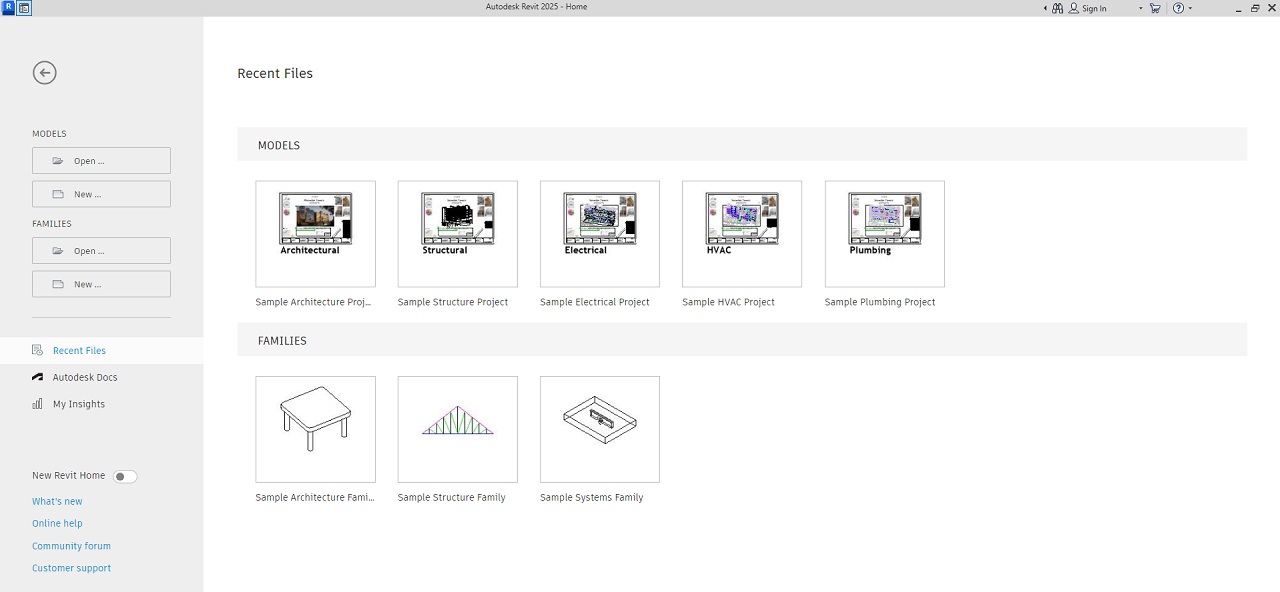The height and width of the screenshot is (592, 1280).
Task: Click the My Insights chart icon
Action: coord(38,404)
